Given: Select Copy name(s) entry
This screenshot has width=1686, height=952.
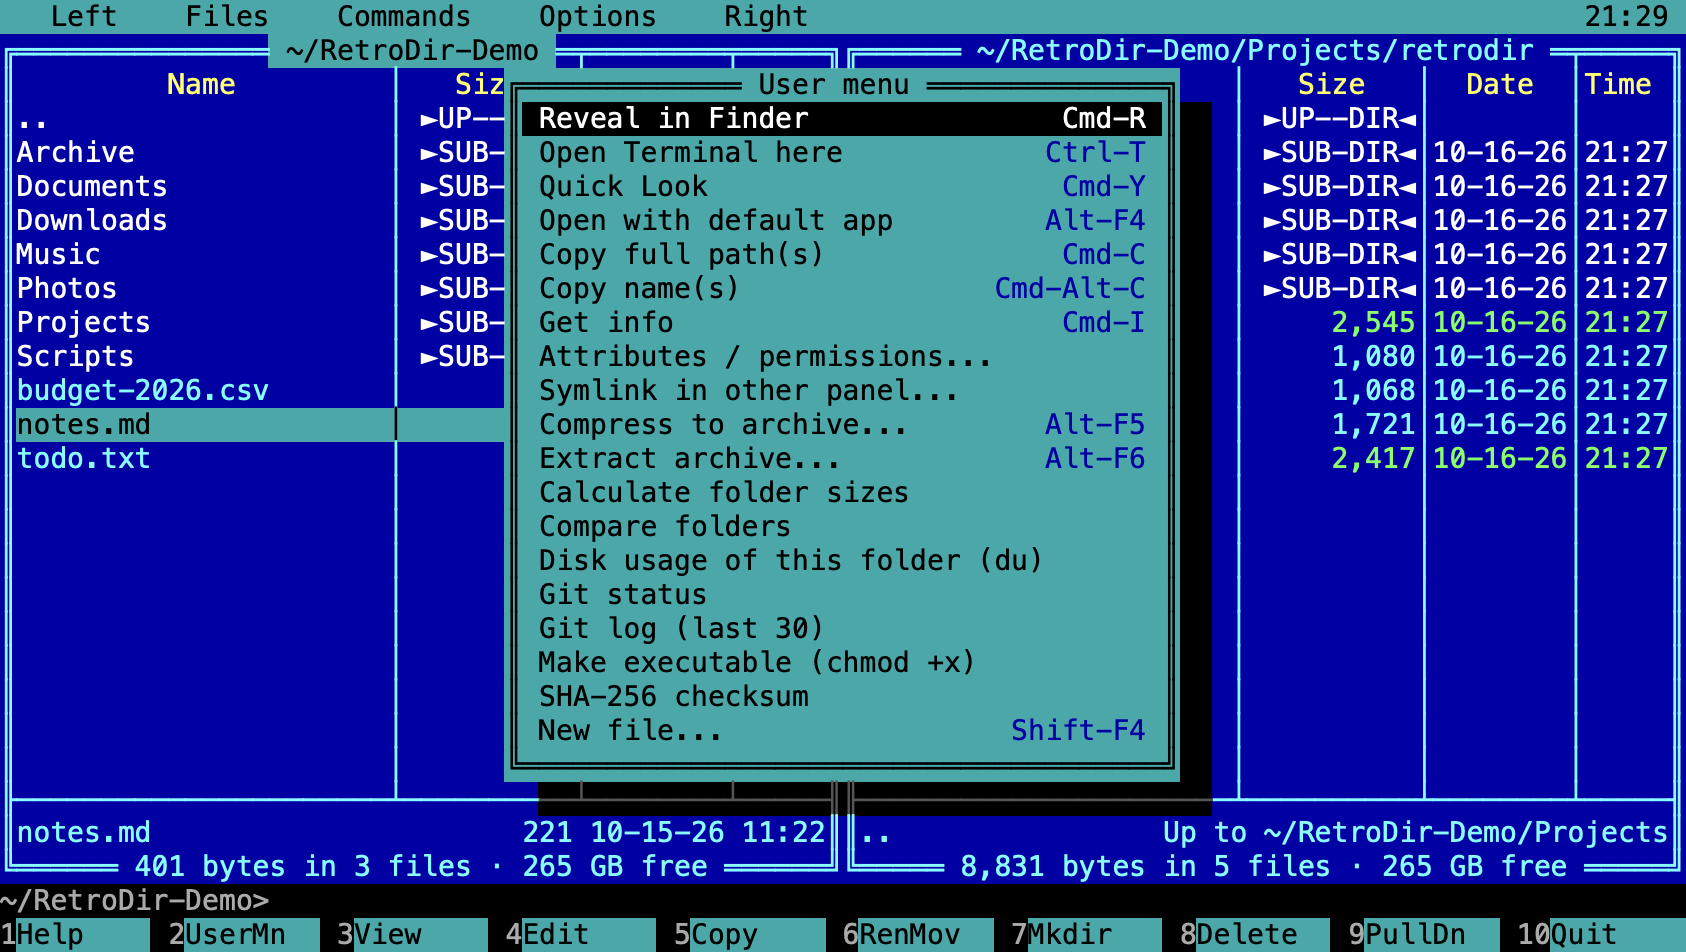Looking at the screenshot, I should pos(842,288).
